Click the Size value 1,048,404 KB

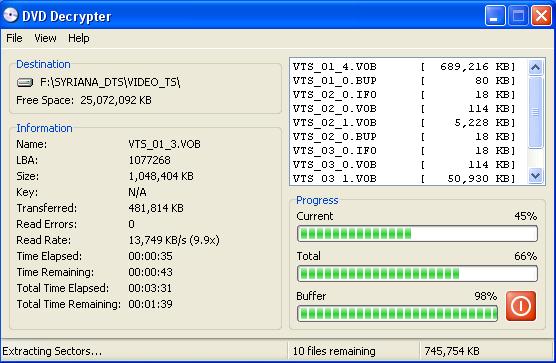(x=161, y=176)
